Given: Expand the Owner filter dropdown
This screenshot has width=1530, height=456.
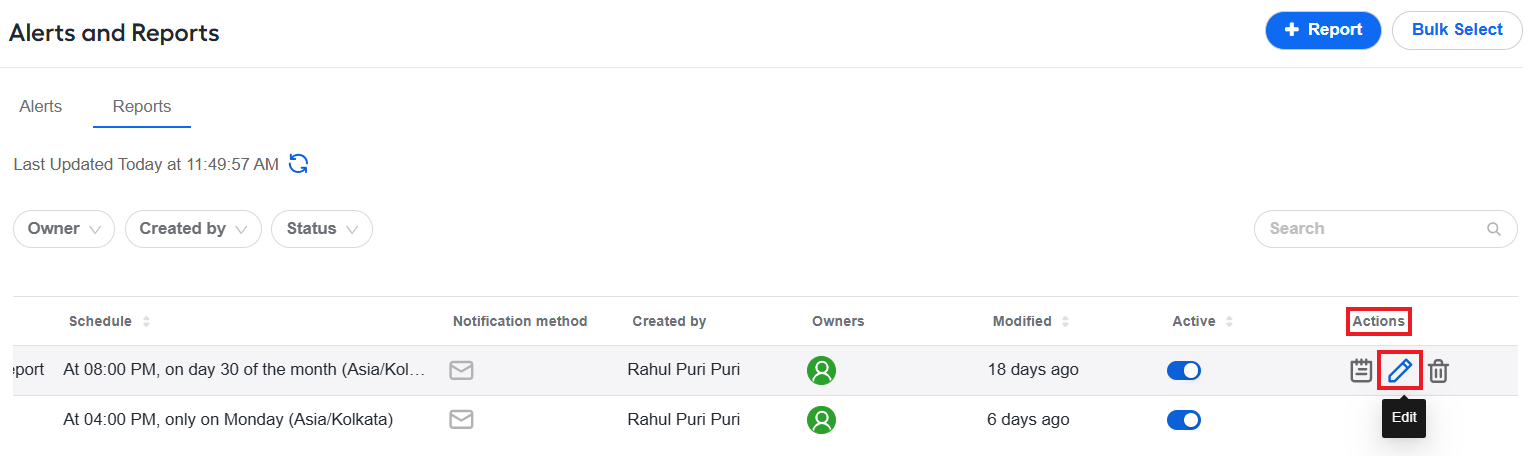Looking at the screenshot, I should [64, 229].
